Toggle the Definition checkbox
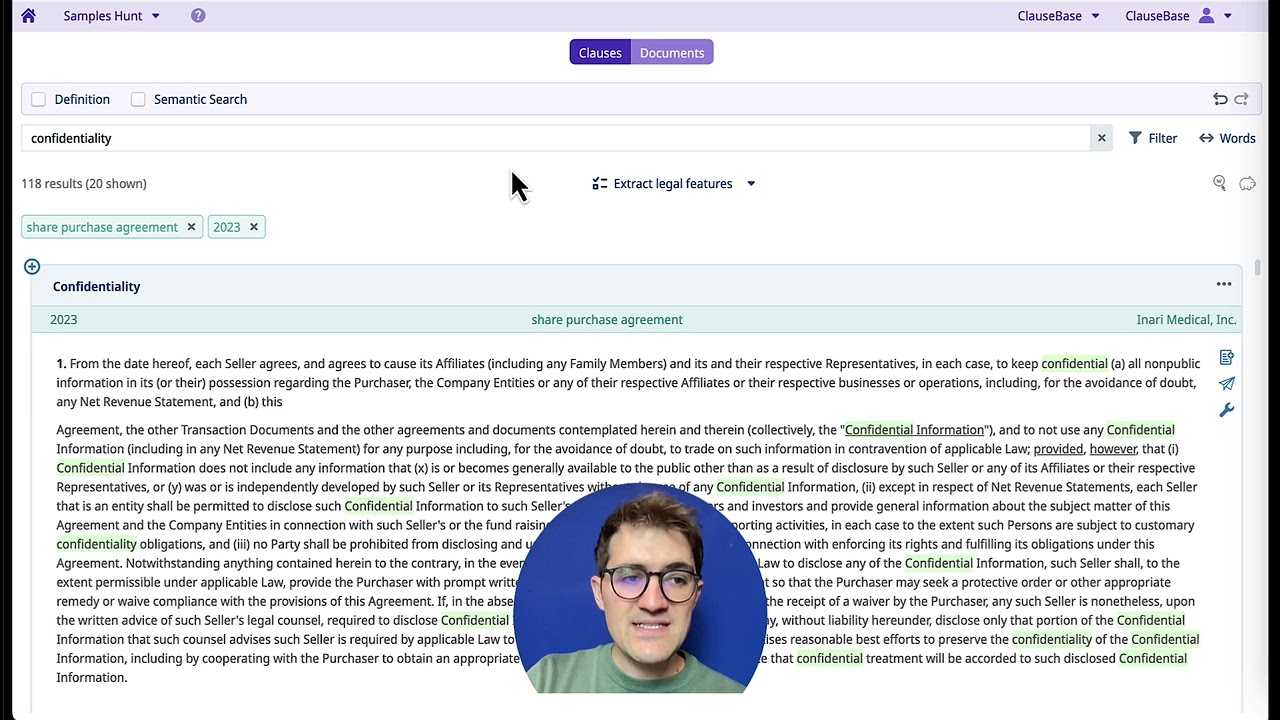 pyautogui.click(x=38, y=99)
